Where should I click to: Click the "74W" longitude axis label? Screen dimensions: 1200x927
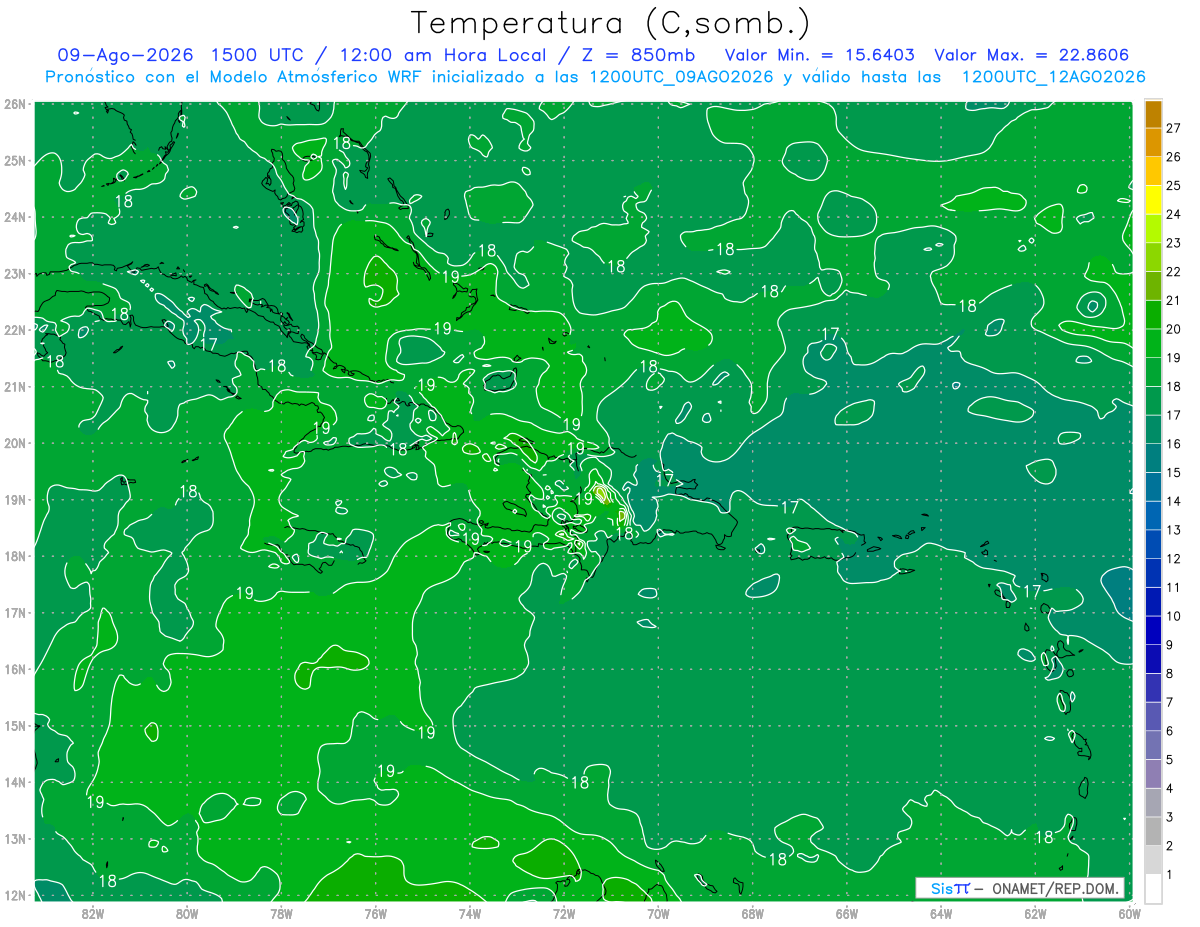(x=470, y=912)
